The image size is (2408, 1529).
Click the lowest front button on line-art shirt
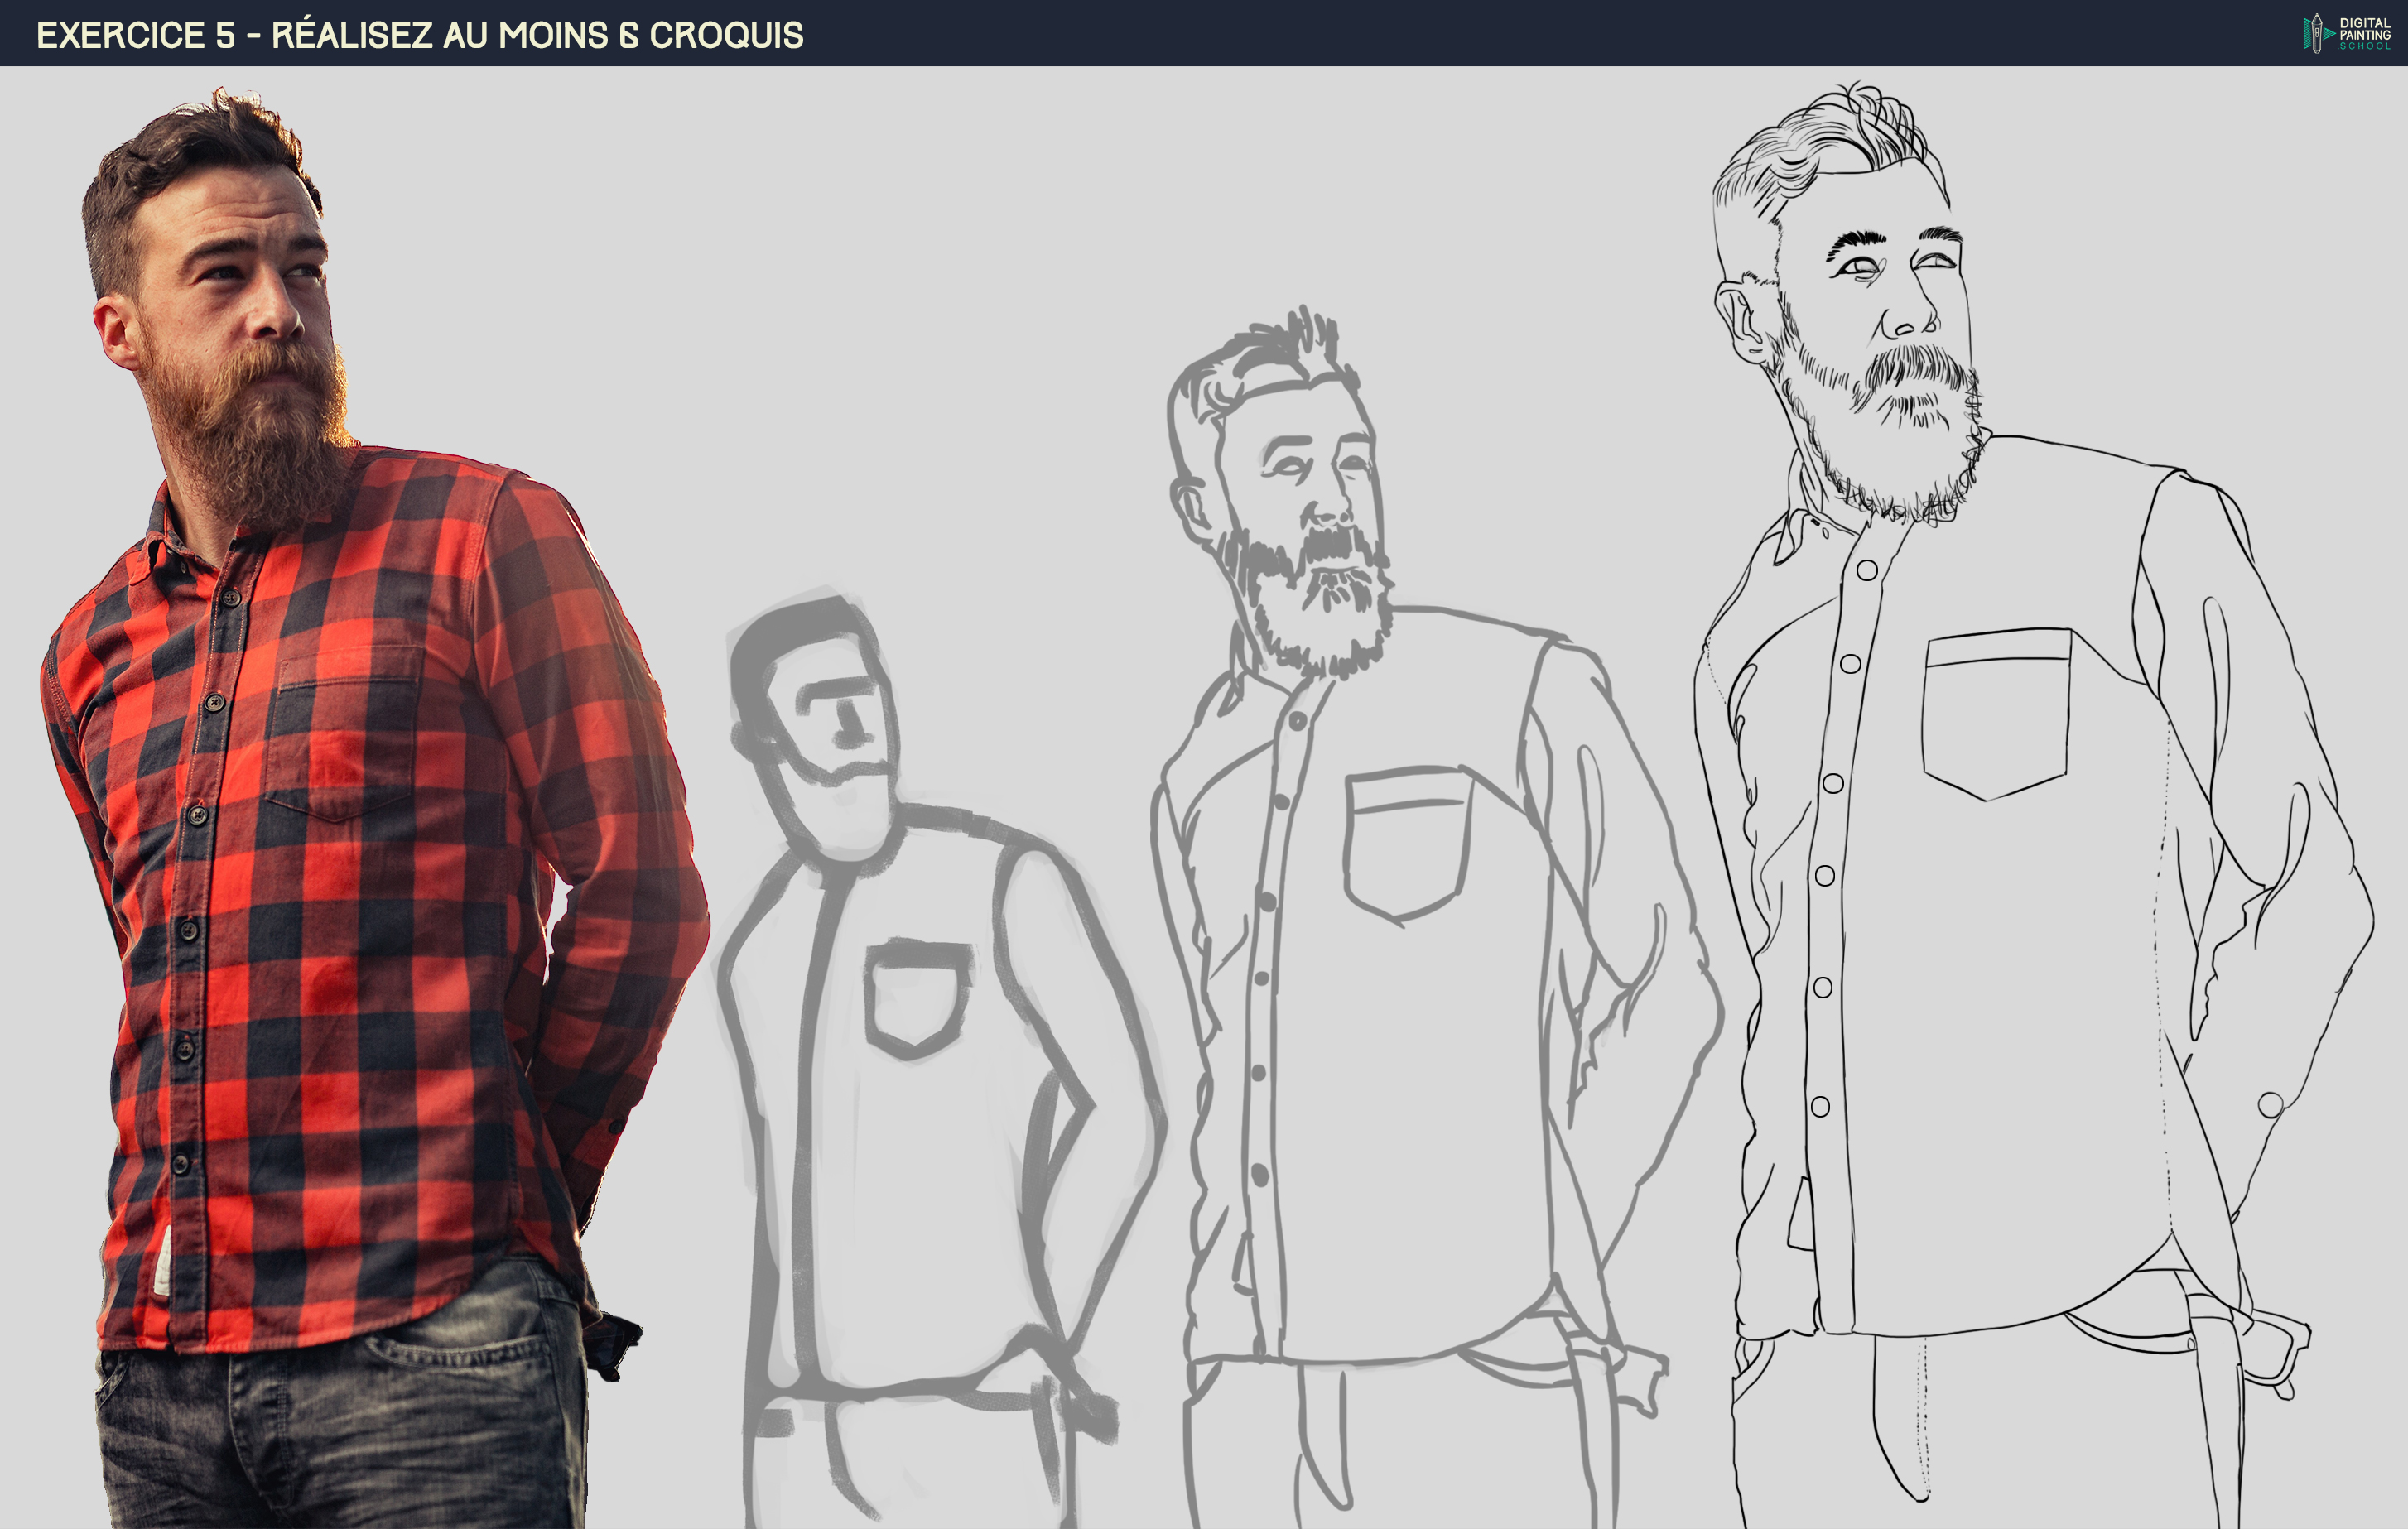1820,1107
